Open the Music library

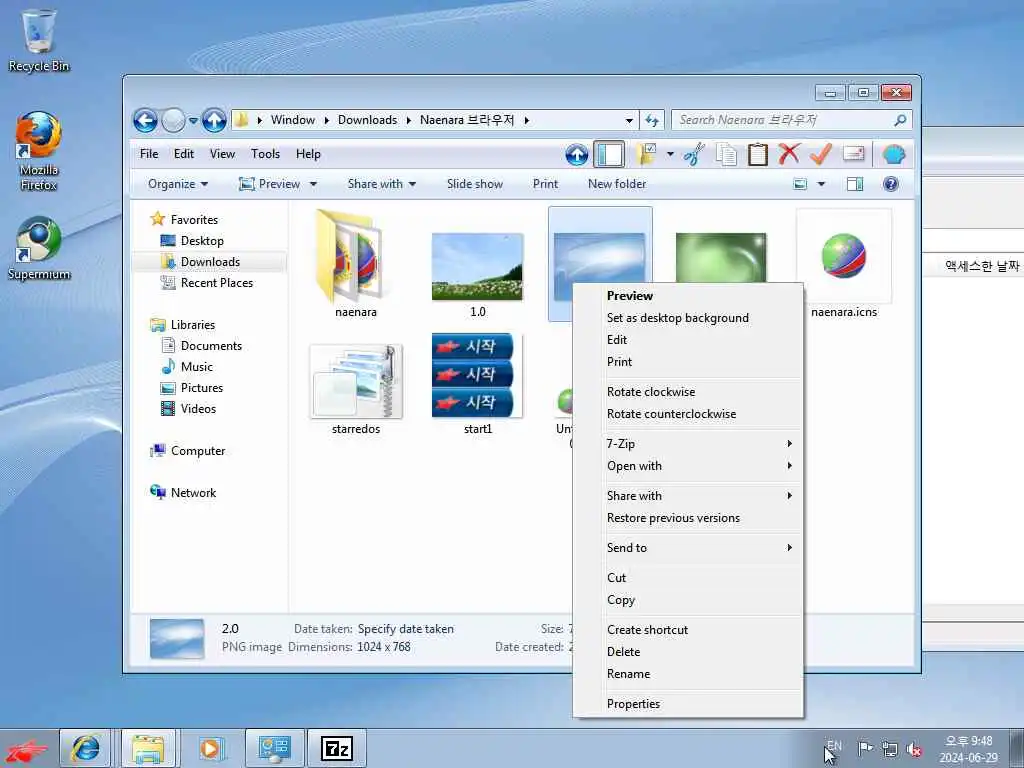pyautogui.click(x=197, y=366)
